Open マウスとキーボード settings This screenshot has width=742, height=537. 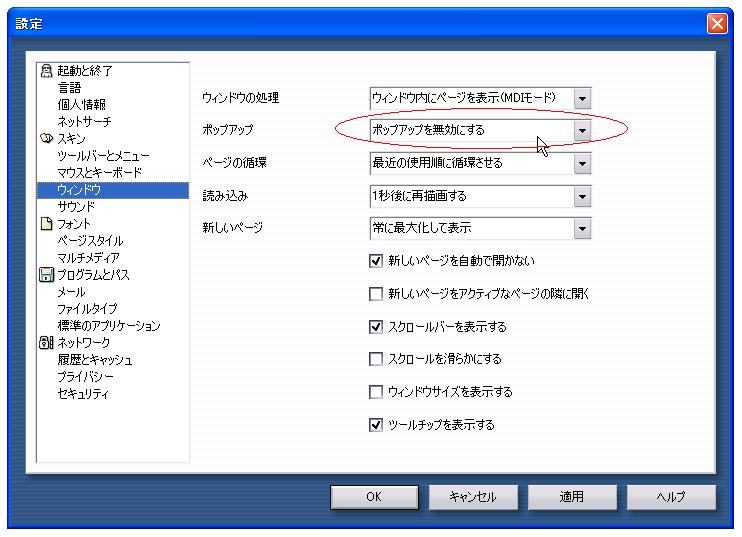[x=99, y=173]
